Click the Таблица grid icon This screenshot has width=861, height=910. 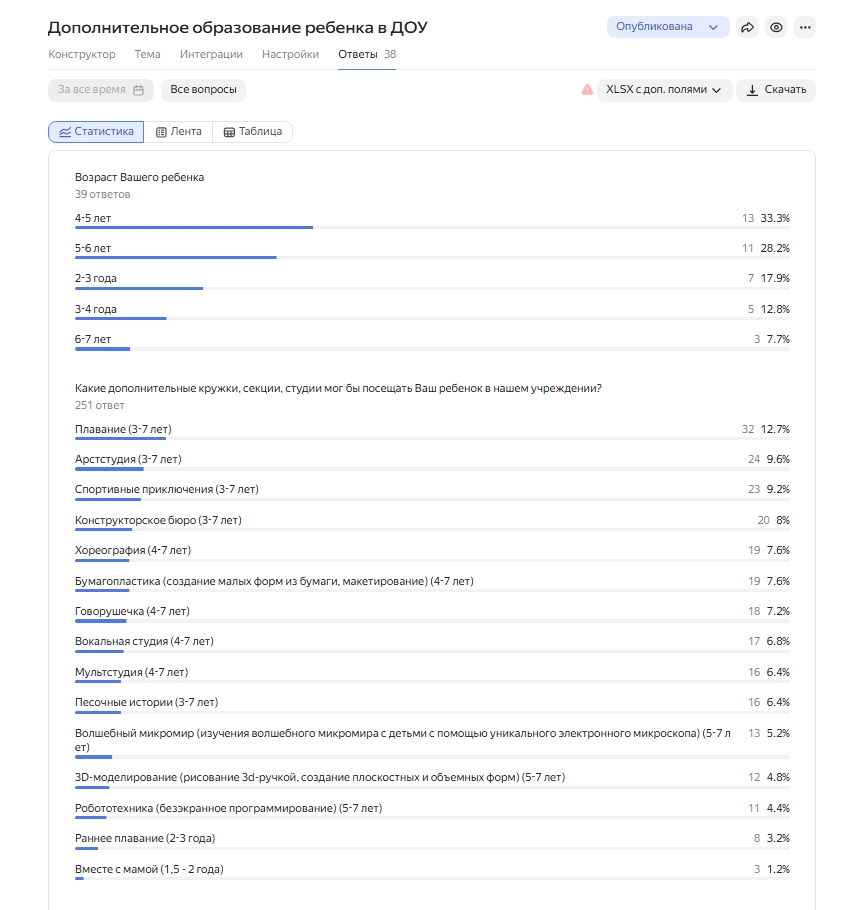[x=229, y=132]
